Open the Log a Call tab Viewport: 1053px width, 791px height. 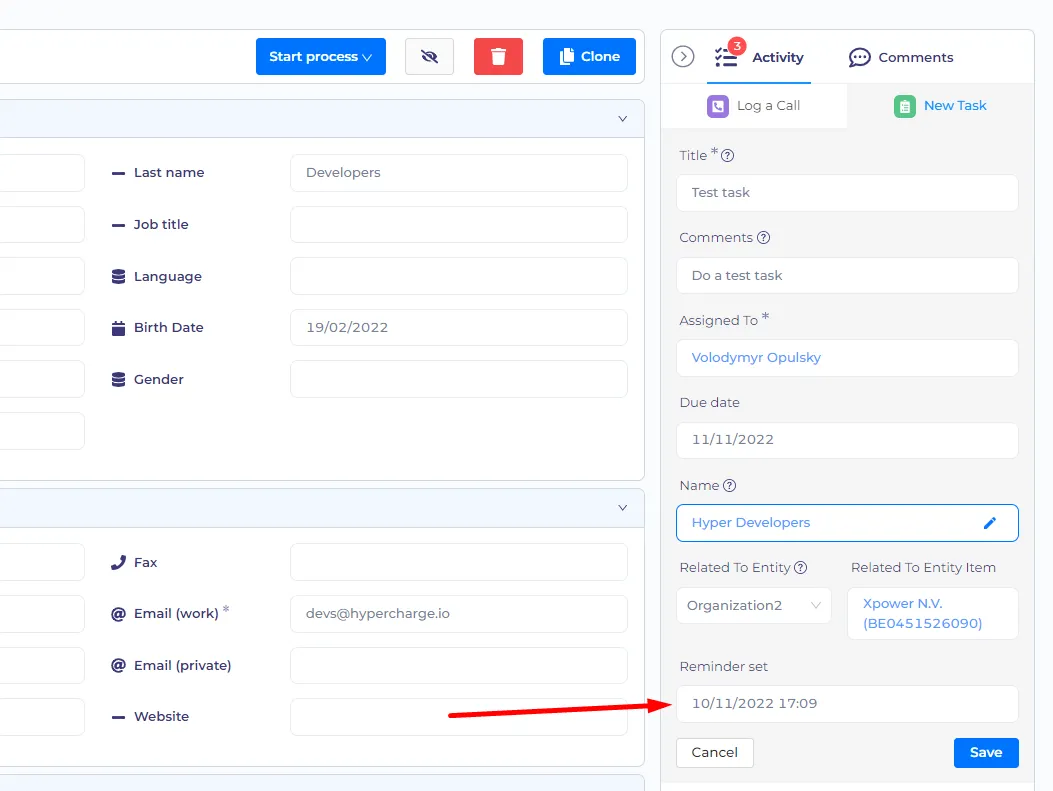753,105
